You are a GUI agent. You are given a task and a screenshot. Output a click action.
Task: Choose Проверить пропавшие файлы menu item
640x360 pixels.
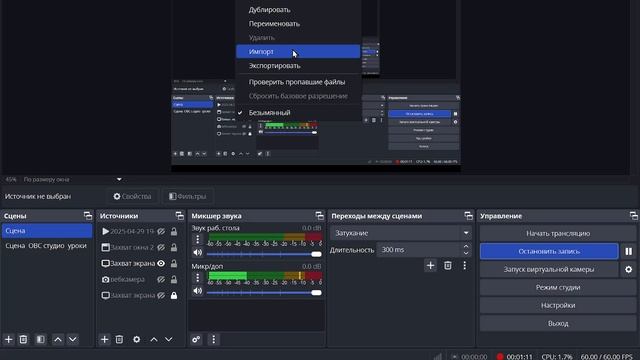tap(298, 82)
